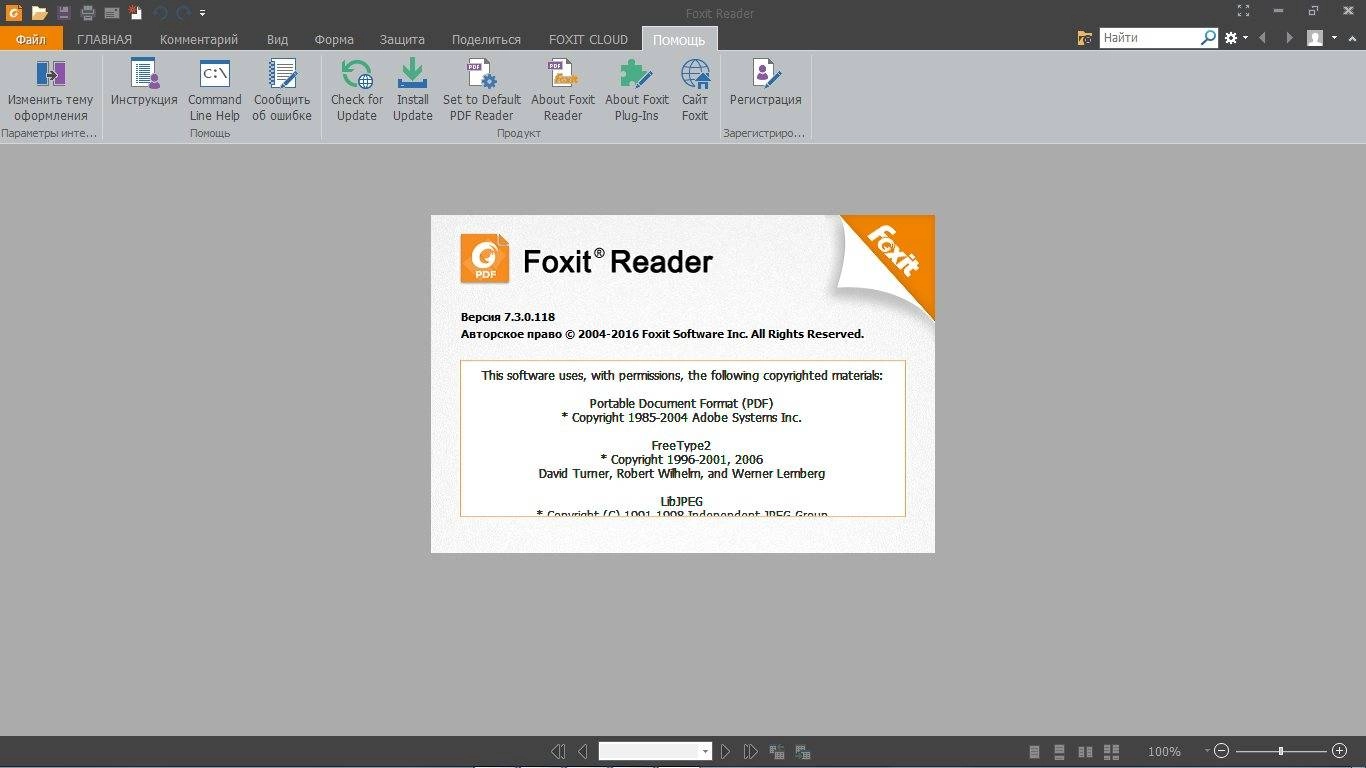Click the FreeType2 credits line
The height and width of the screenshot is (768, 1366).
[x=681, y=446]
